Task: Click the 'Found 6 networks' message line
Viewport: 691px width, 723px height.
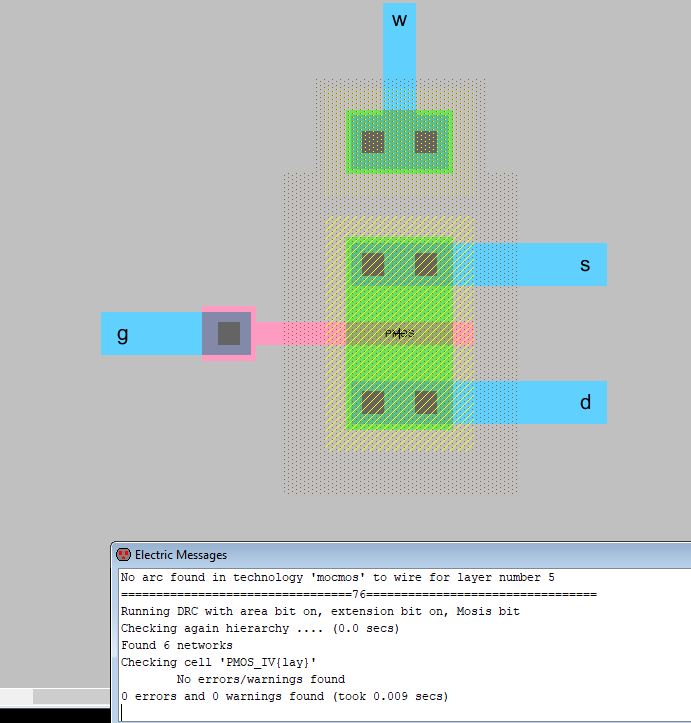Action: pyautogui.click(x=177, y=645)
